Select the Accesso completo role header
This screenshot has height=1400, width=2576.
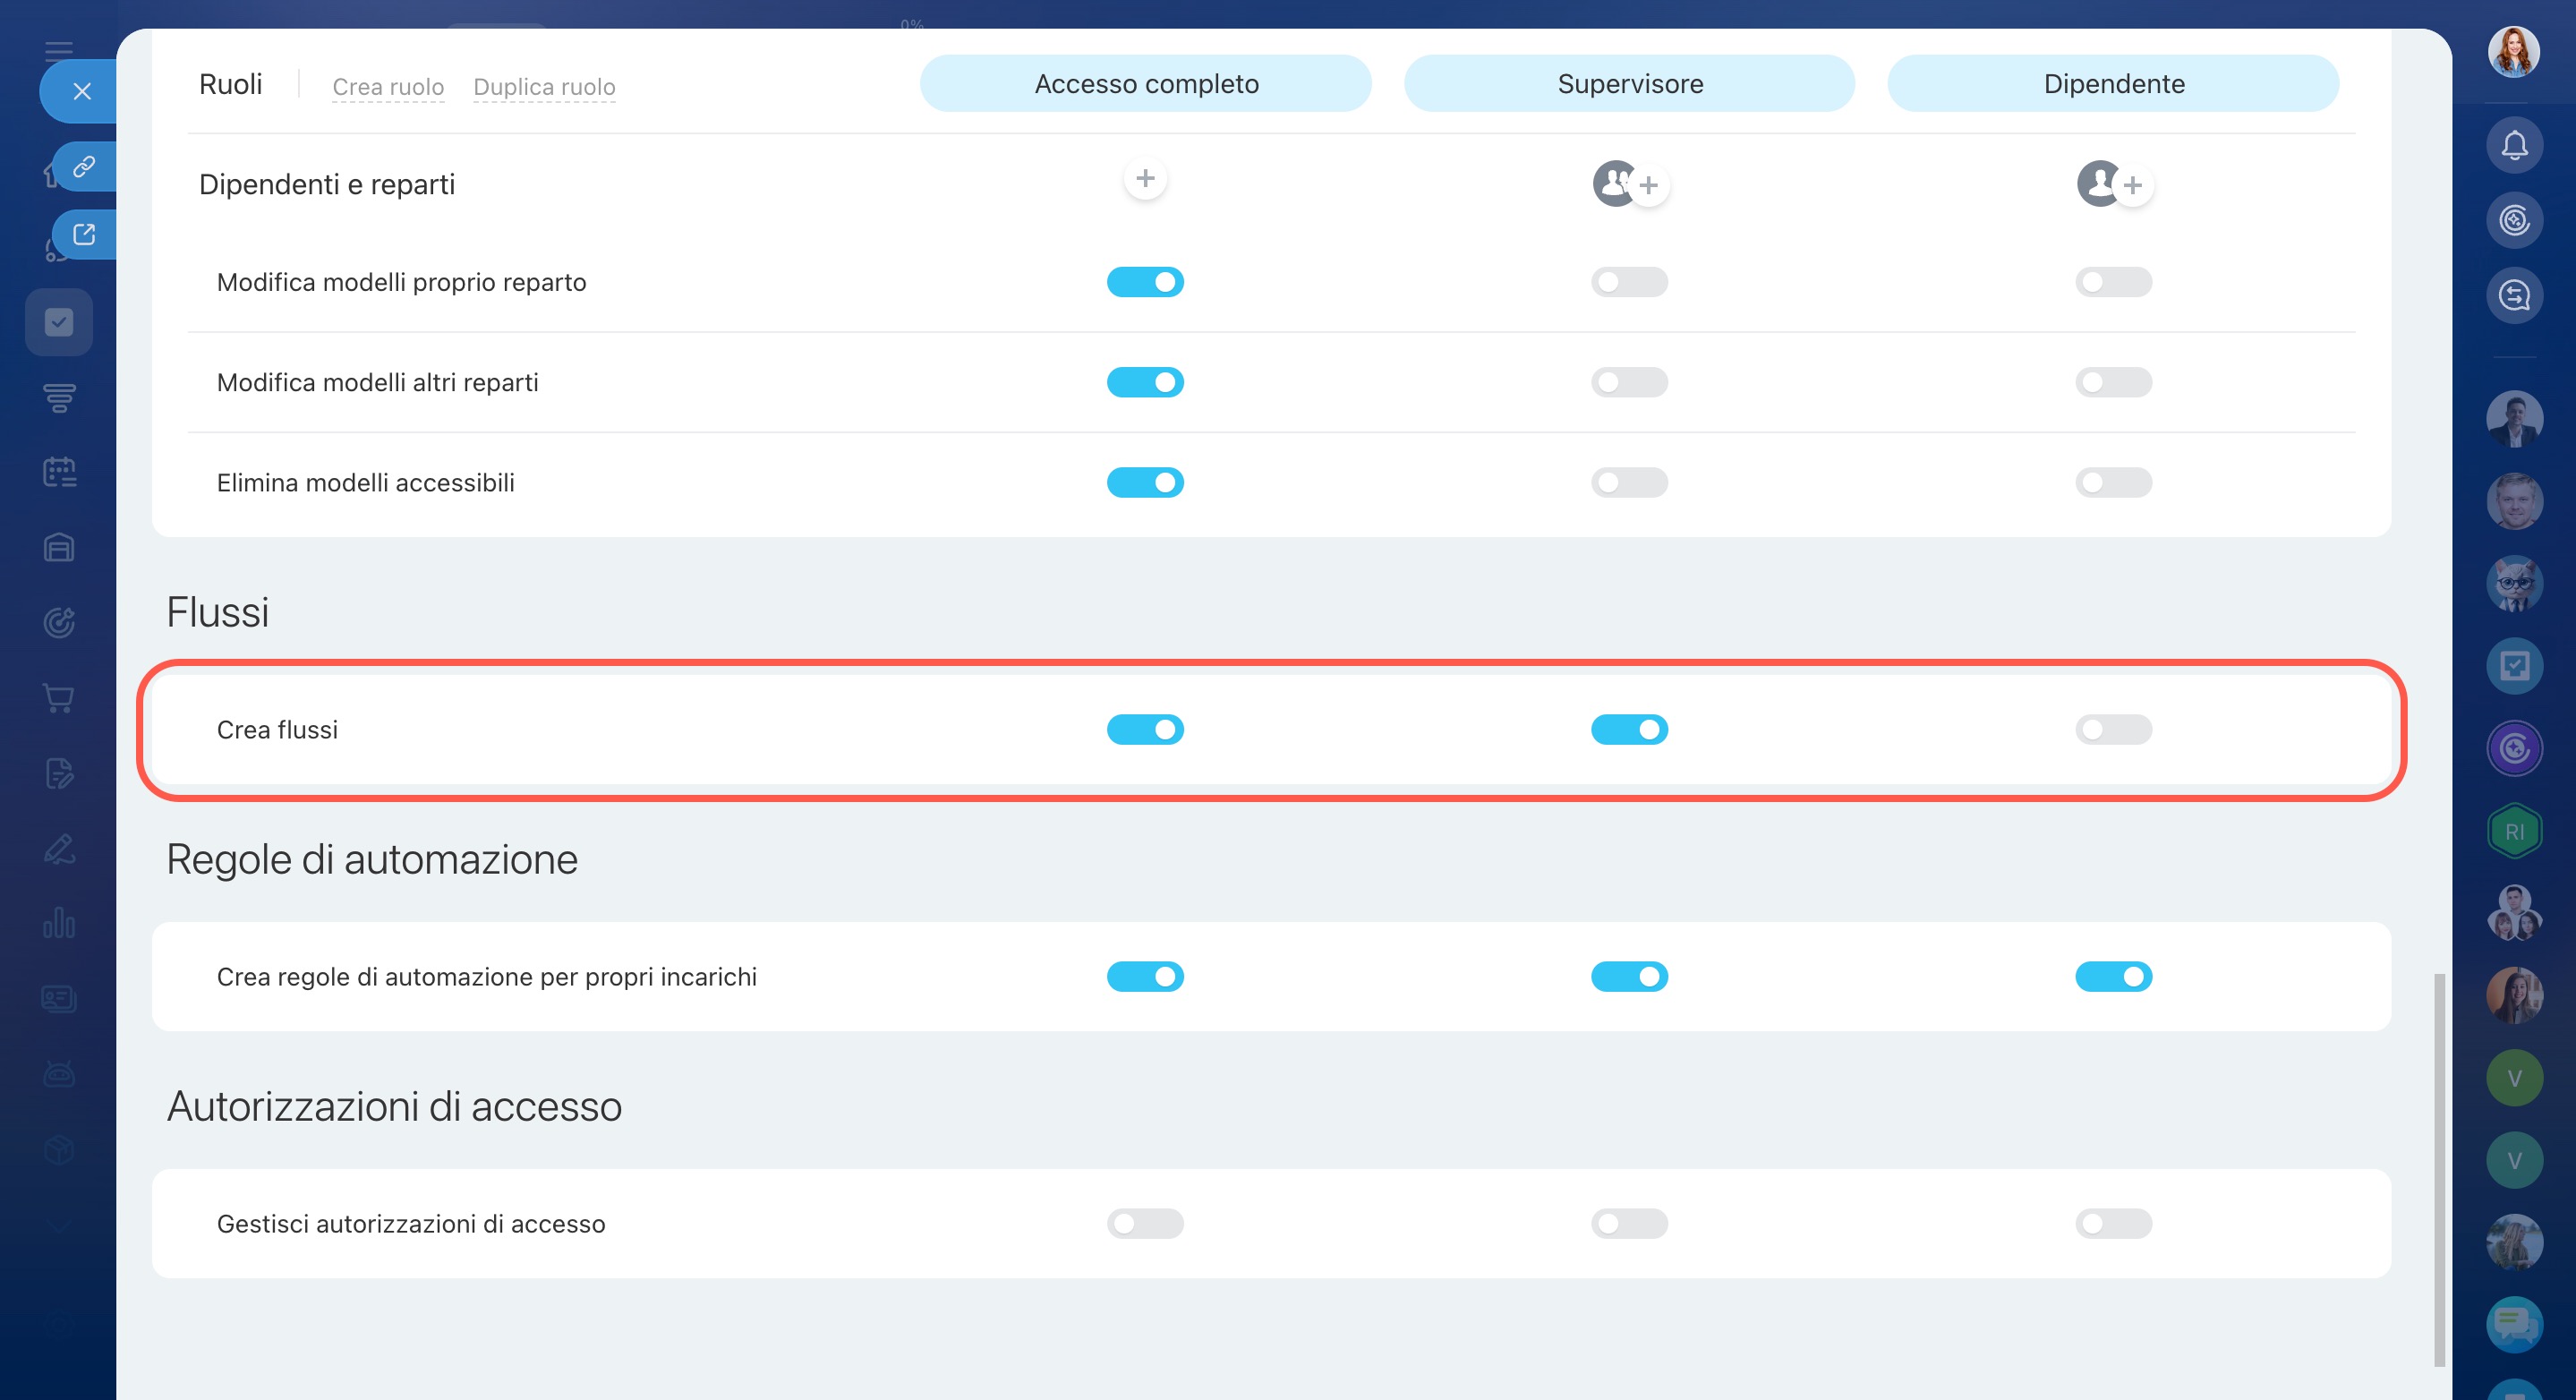pos(1145,84)
